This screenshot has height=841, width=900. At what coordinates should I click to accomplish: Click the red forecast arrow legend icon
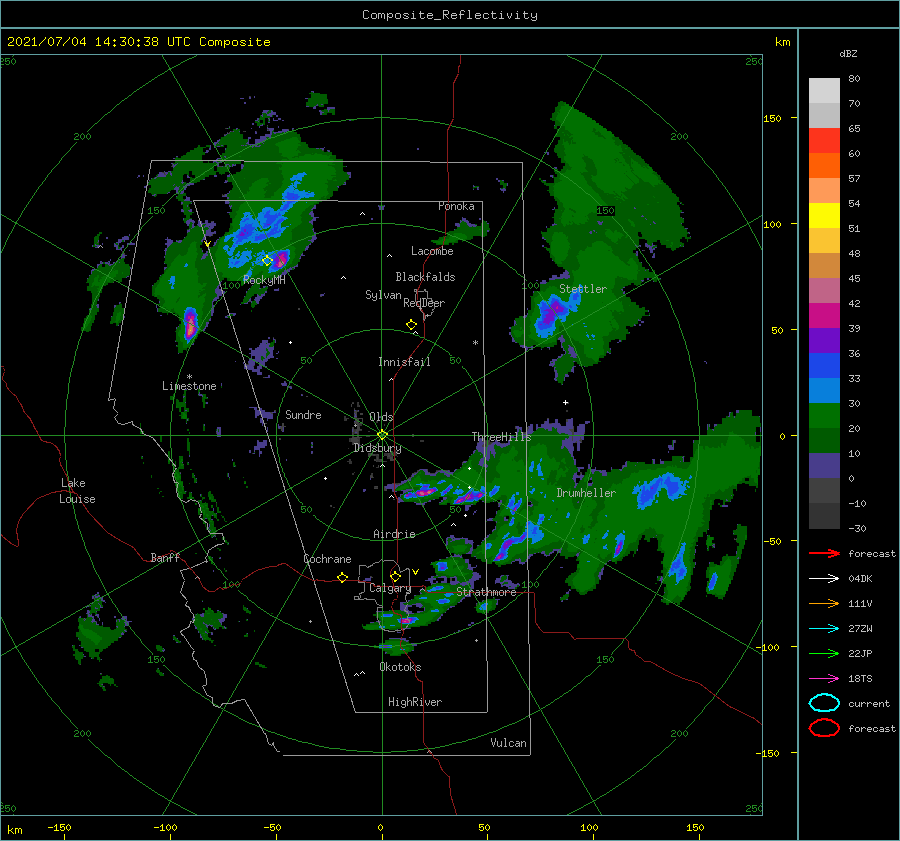click(824, 553)
